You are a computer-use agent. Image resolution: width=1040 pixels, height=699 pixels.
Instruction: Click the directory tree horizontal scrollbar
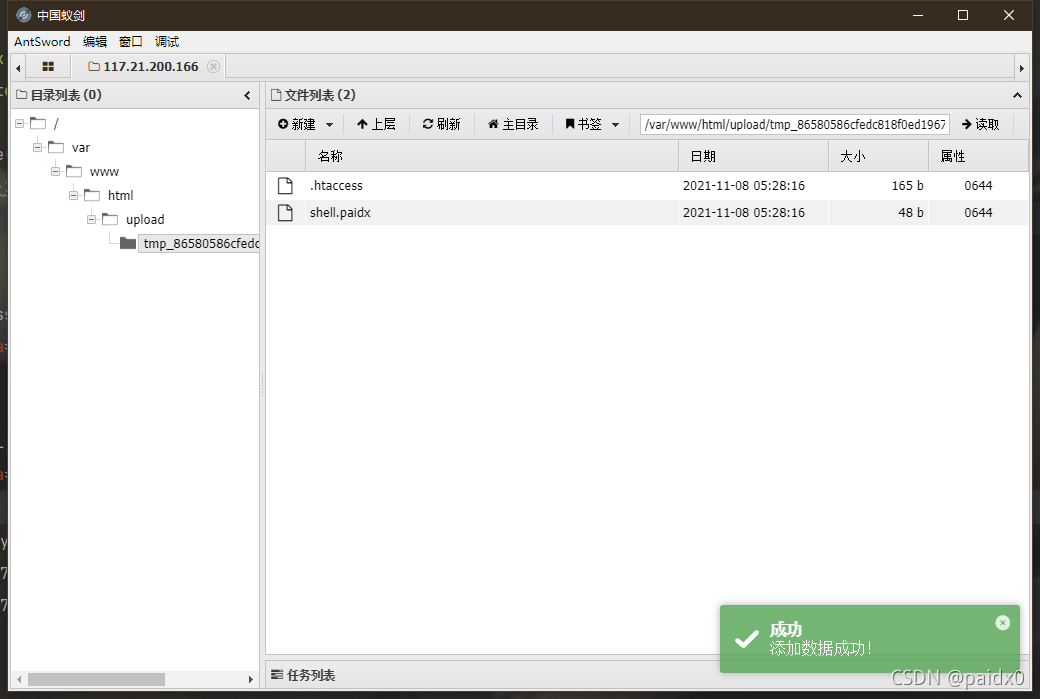click(96, 679)
